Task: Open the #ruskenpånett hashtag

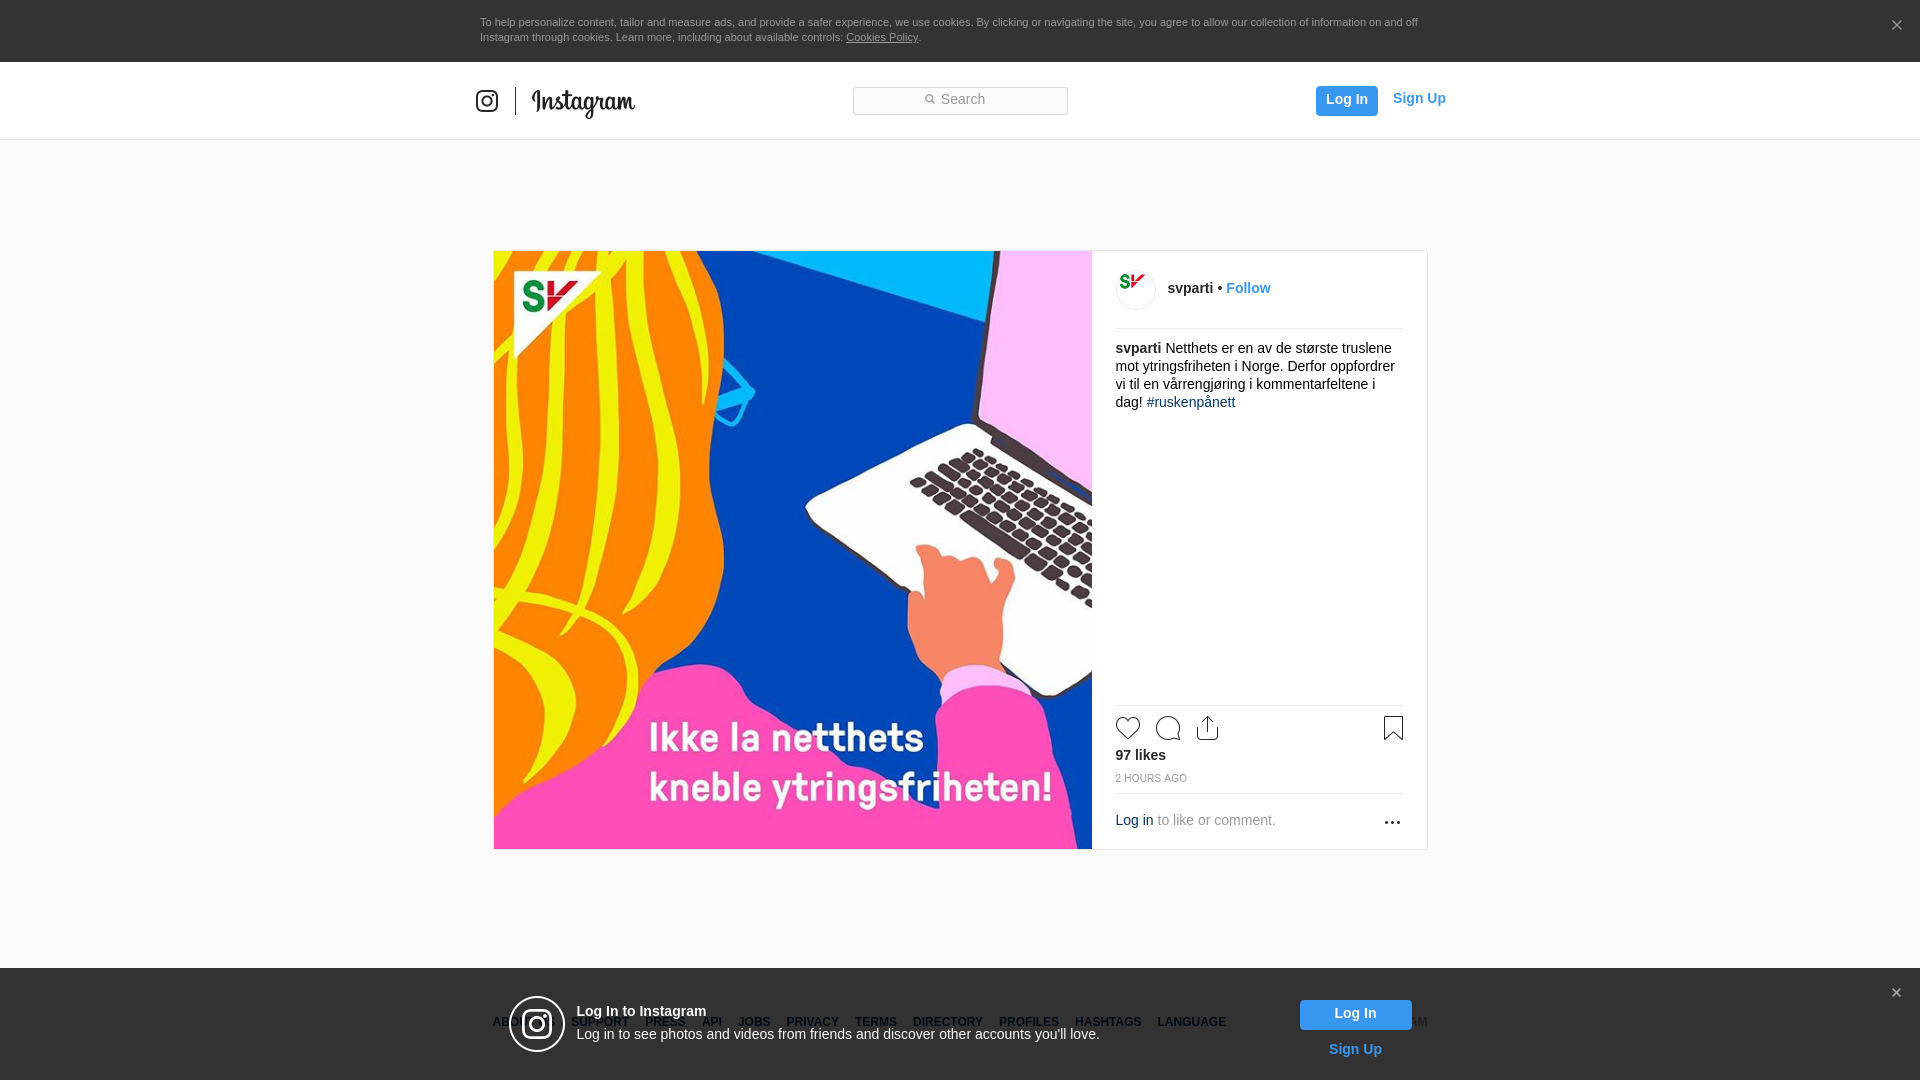Action: point(1190,402)
